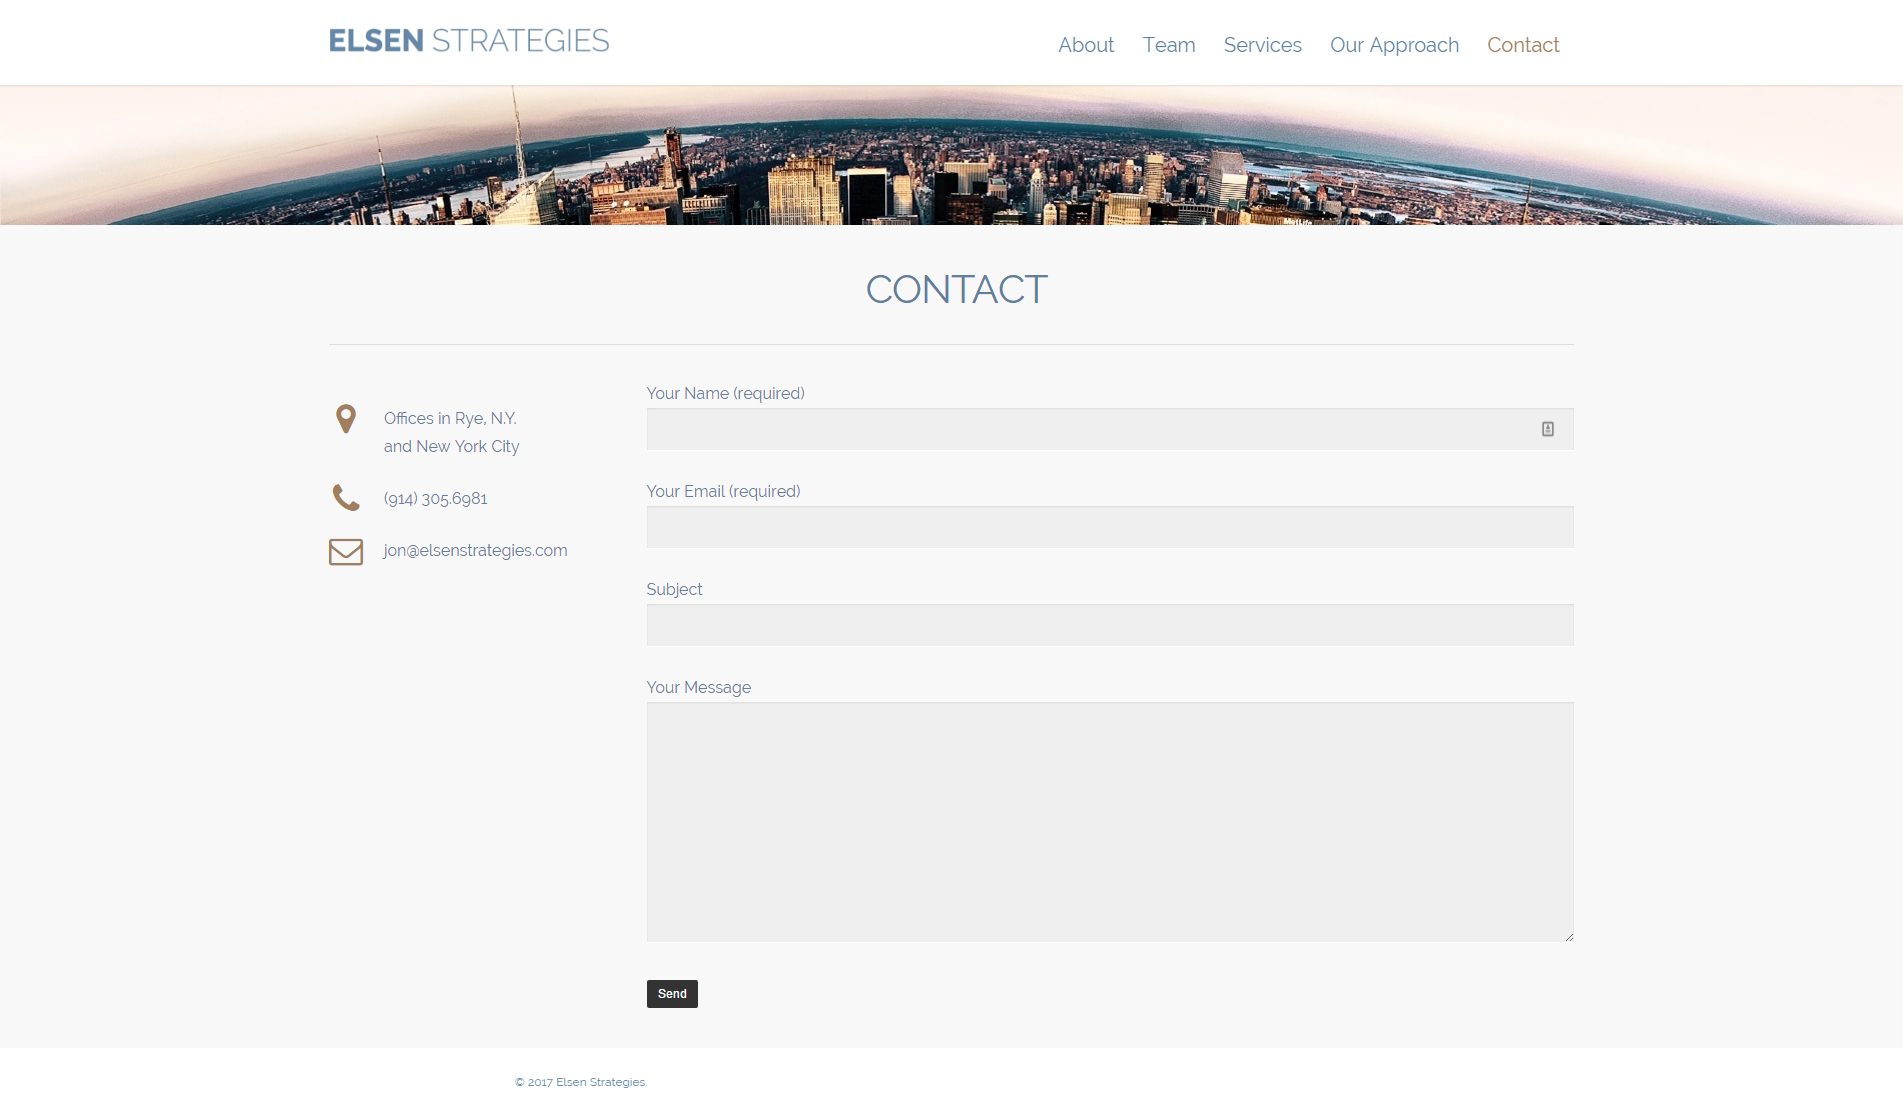This screenshot has height=1113, width=1903.
Task: Click the autofill contact icon in name field
Action: (x=1547, y=429)
